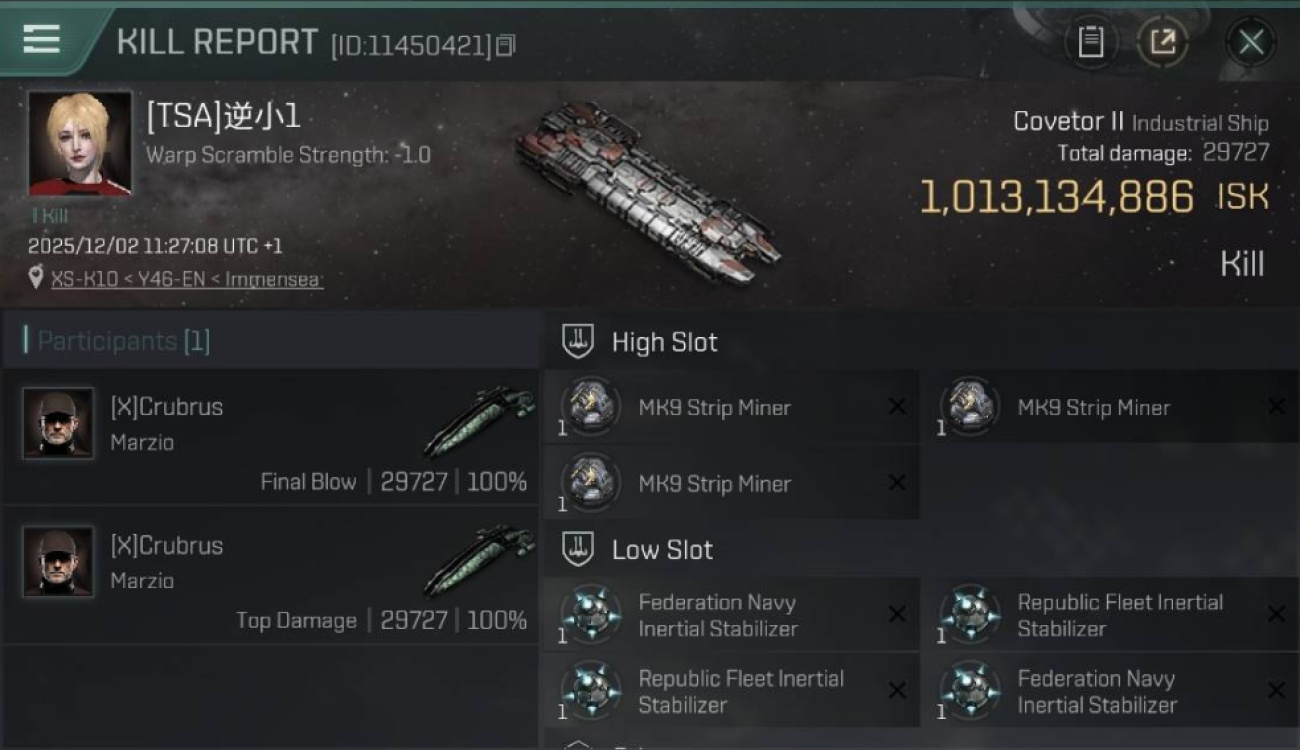This screenshot has height=750, width=1300.
Task: Select the Covetor II ship image
Action: pyautogui.click(x=647, y=190)
